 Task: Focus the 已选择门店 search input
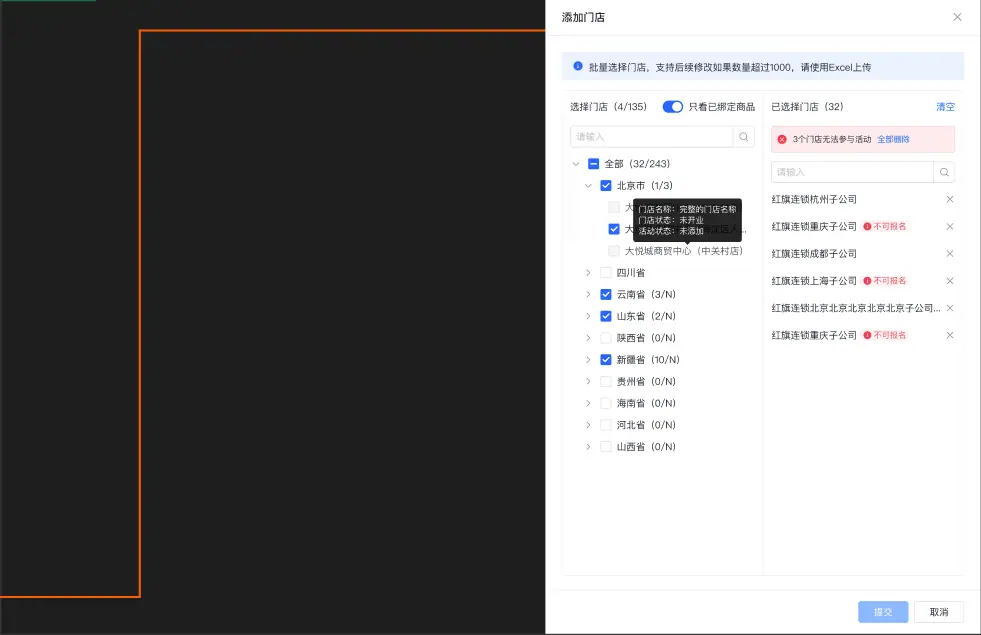[x=852, y=172]
